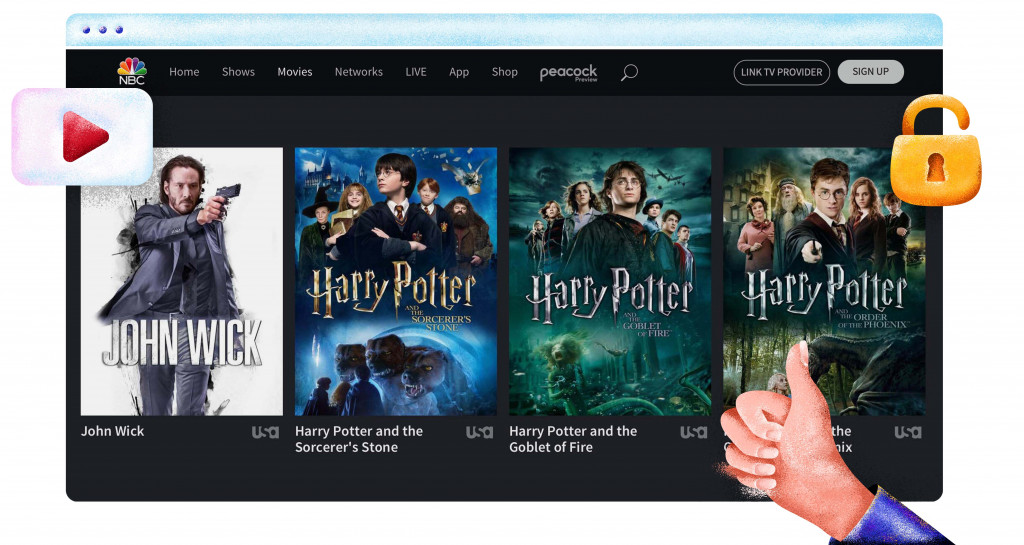
Task: Click Harry Potter and the Goblet of Fire title
Action: 573,439
